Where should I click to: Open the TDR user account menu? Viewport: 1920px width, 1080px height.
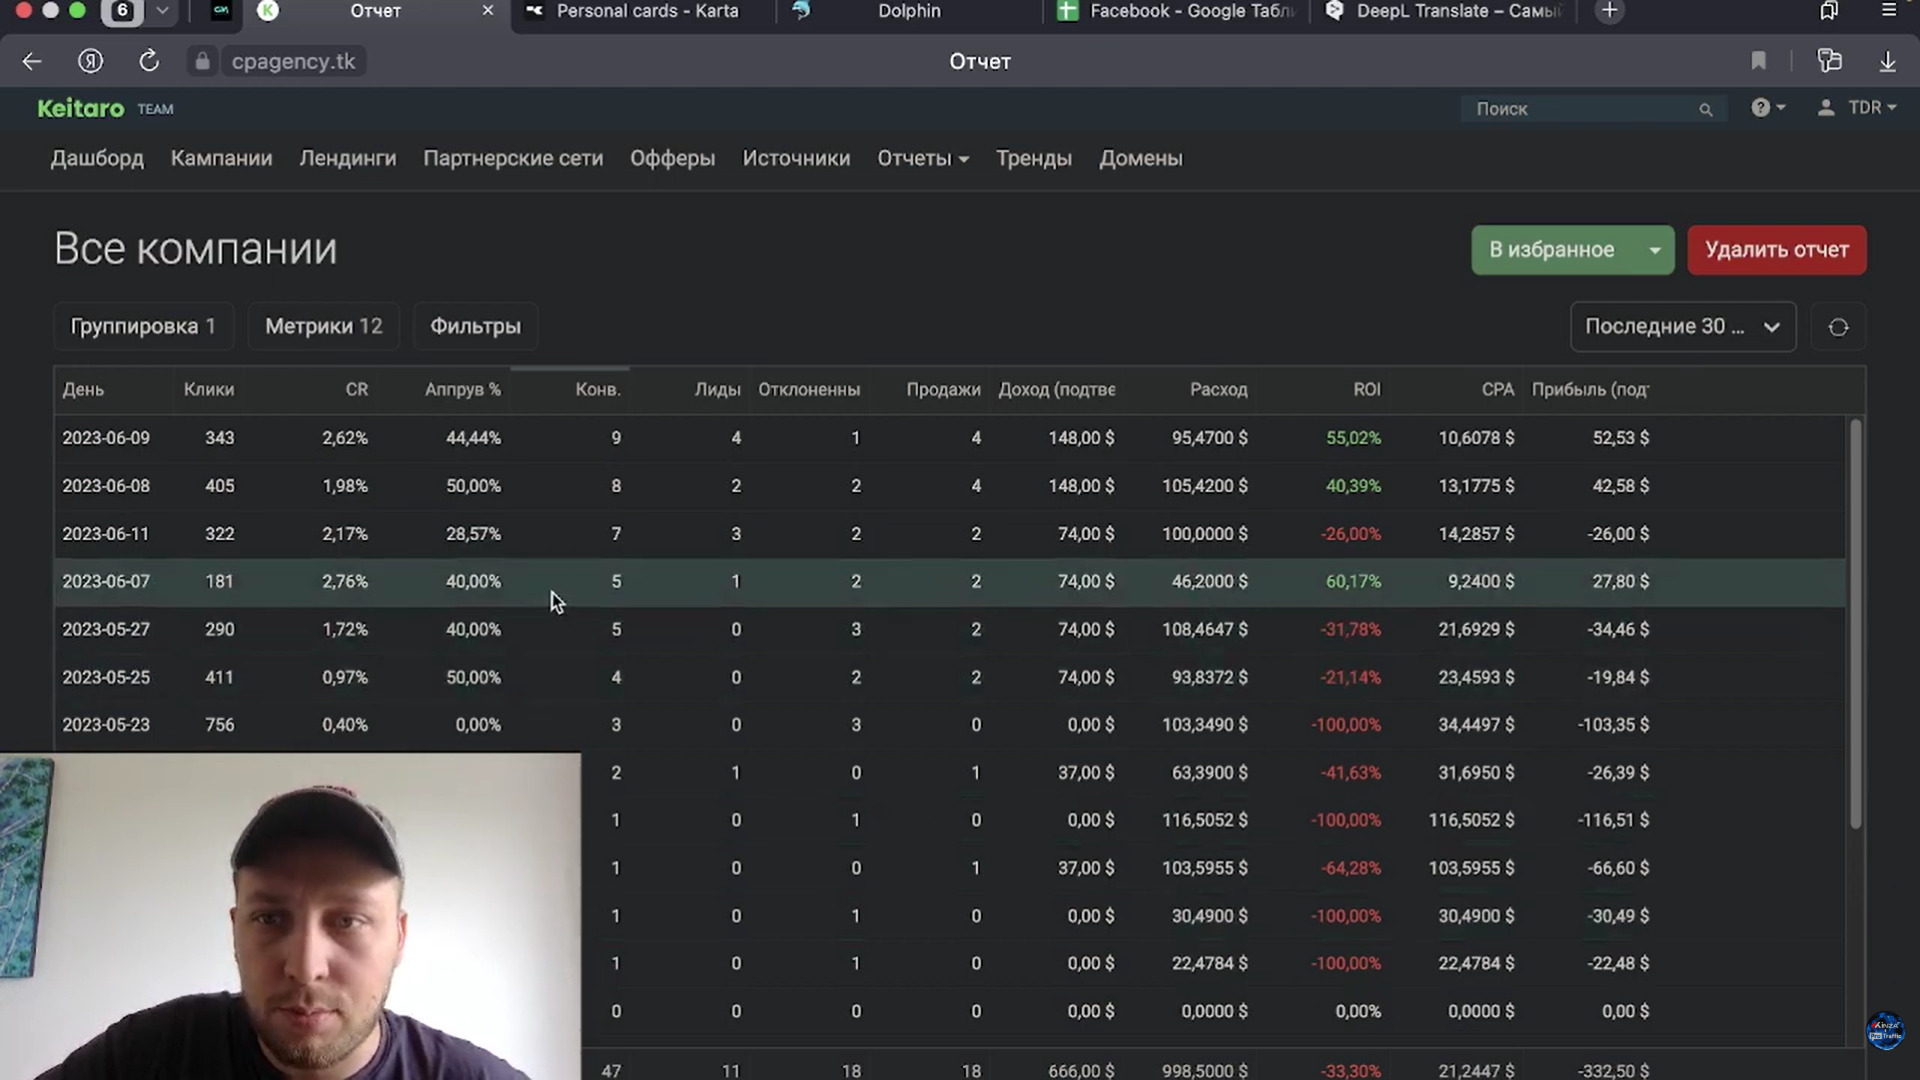(x=1857, y=108)
